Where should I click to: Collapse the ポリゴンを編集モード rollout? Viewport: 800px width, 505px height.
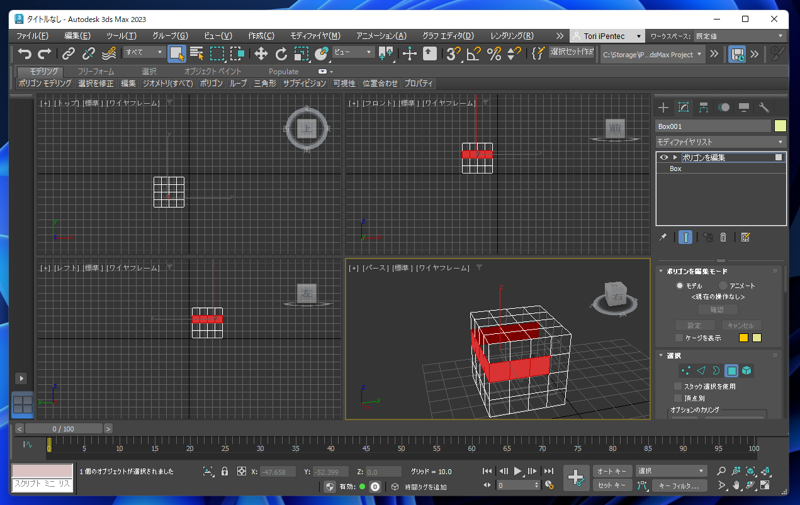[x=661, y=271]
